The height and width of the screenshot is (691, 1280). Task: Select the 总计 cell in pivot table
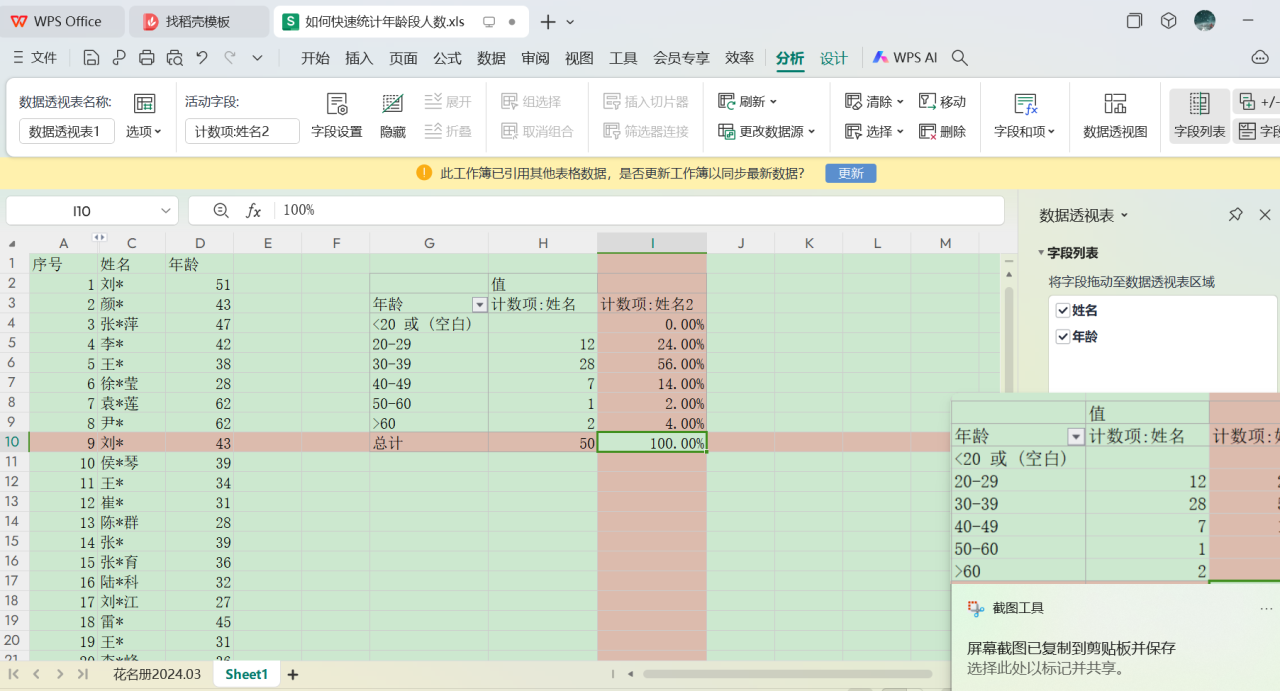429,443
